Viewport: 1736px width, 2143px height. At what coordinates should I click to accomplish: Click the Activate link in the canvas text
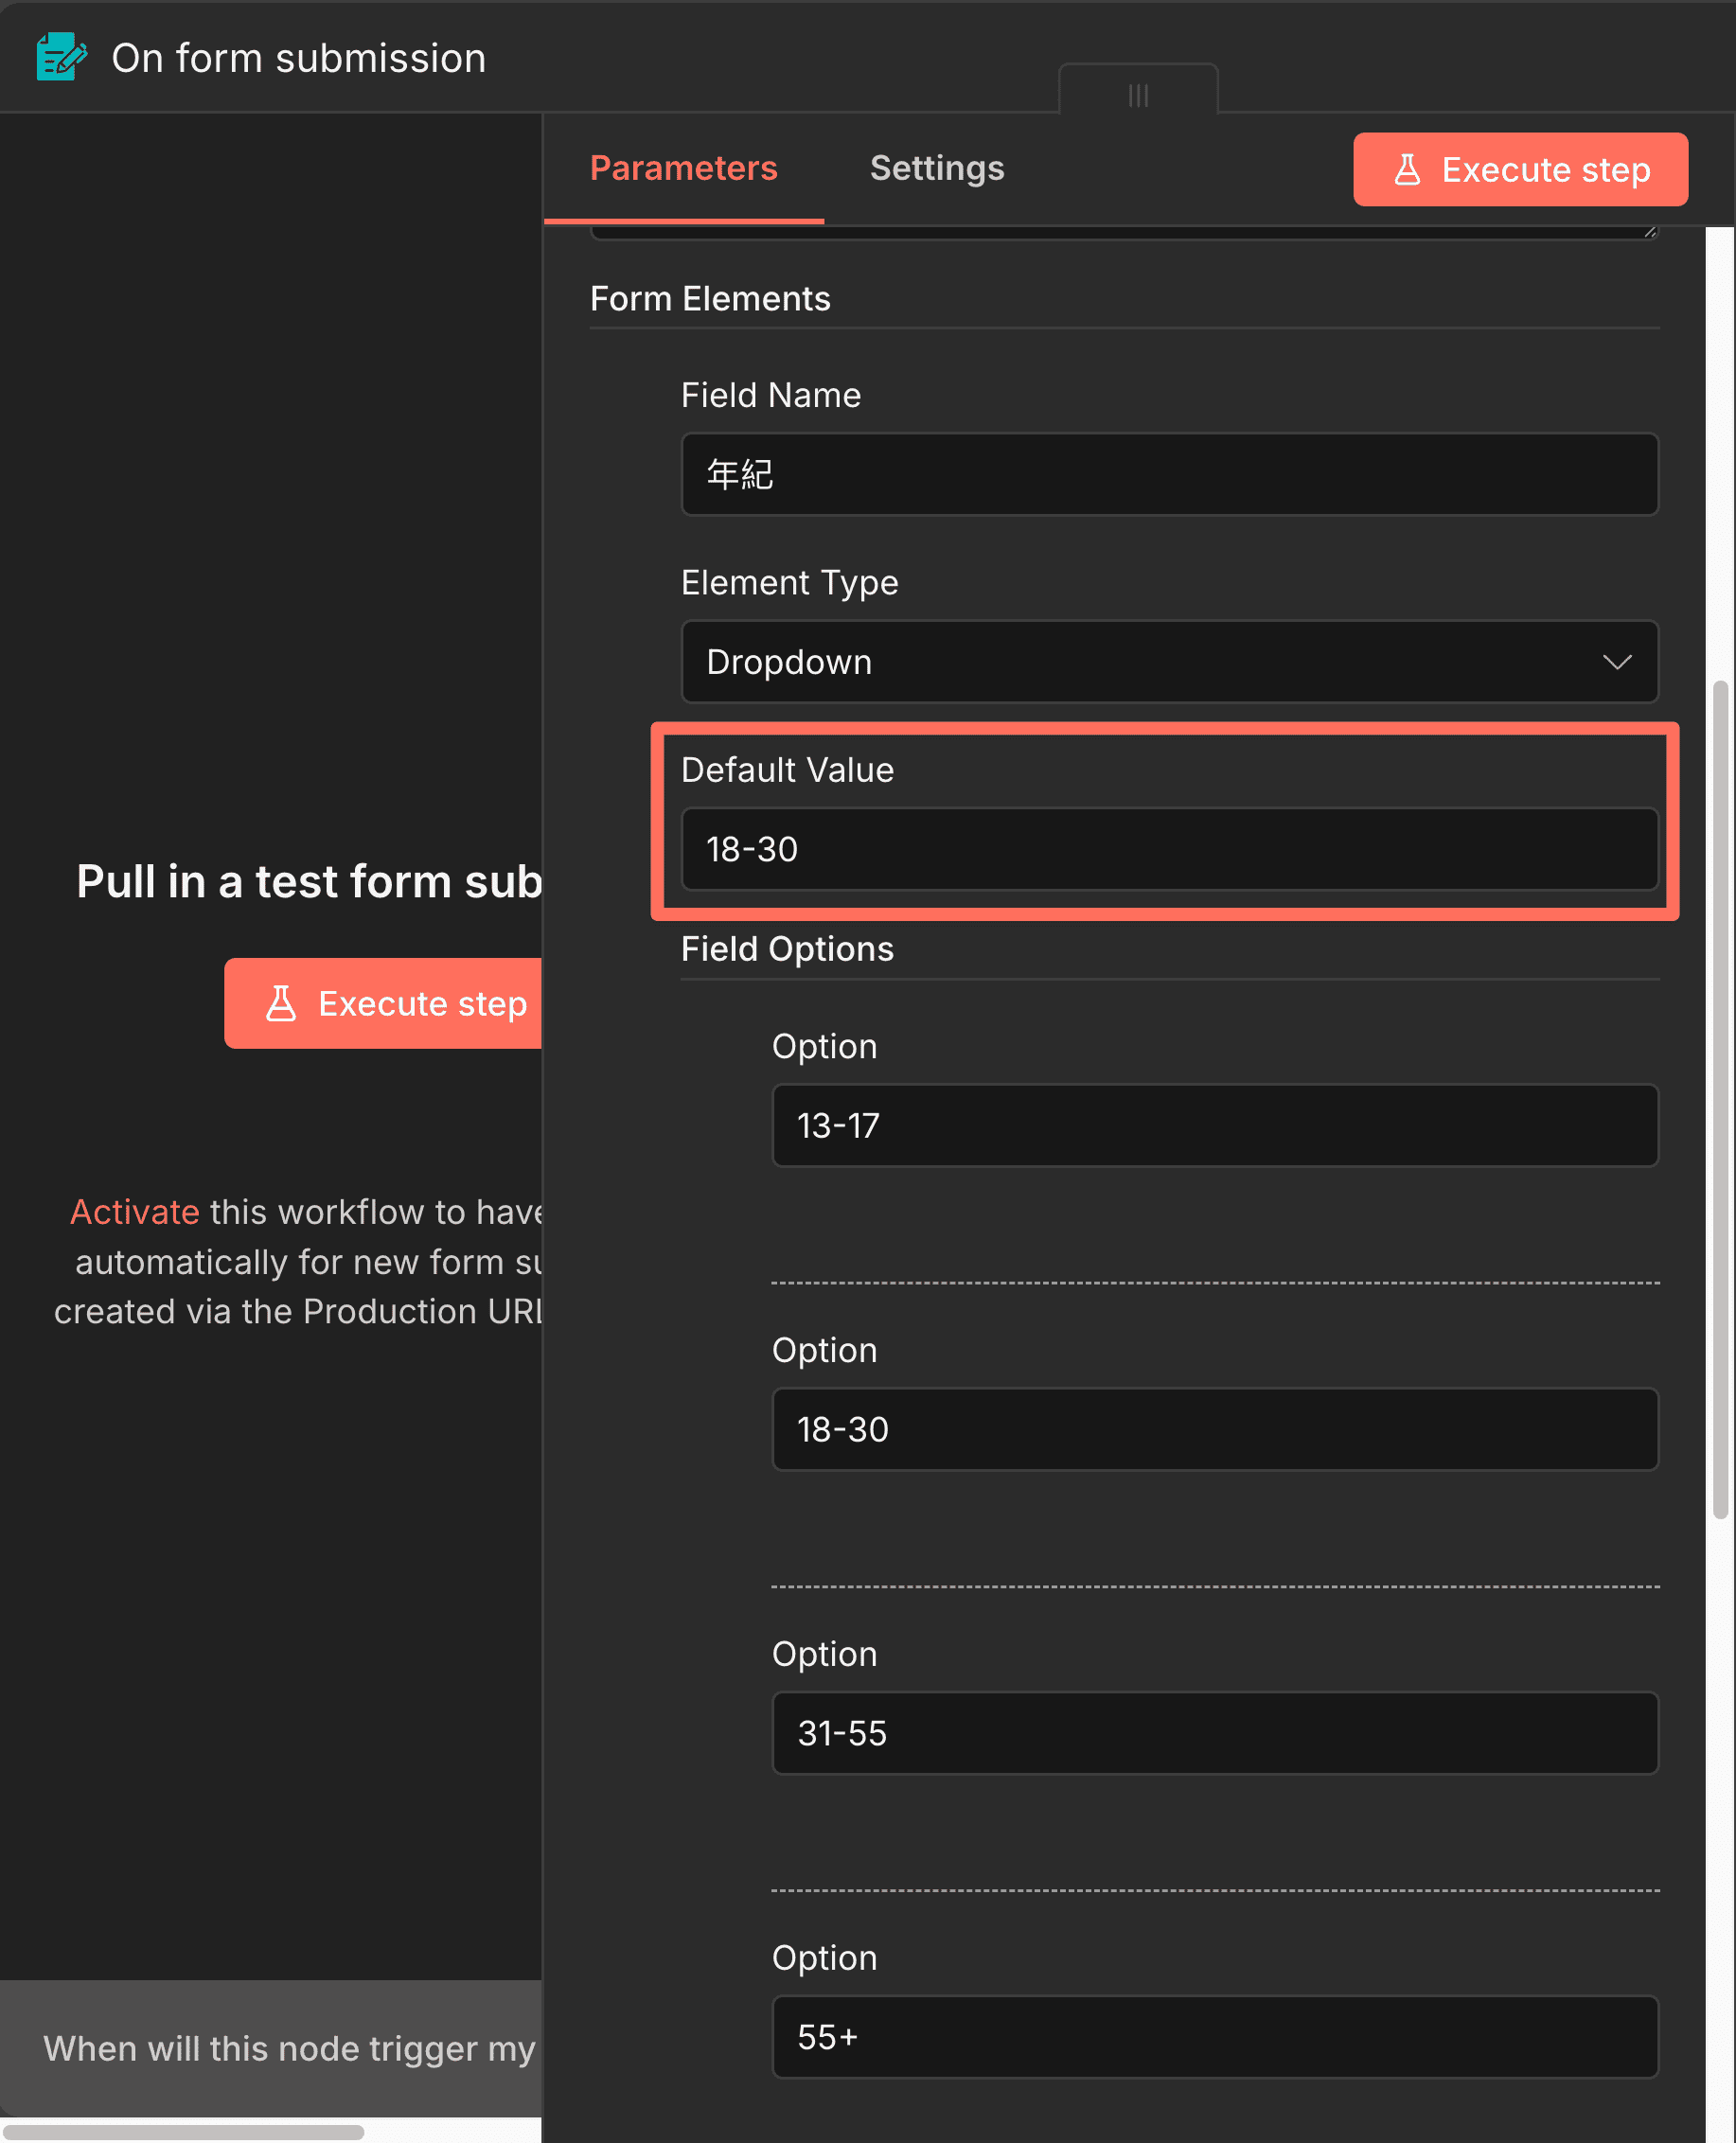coord(134,1211)
